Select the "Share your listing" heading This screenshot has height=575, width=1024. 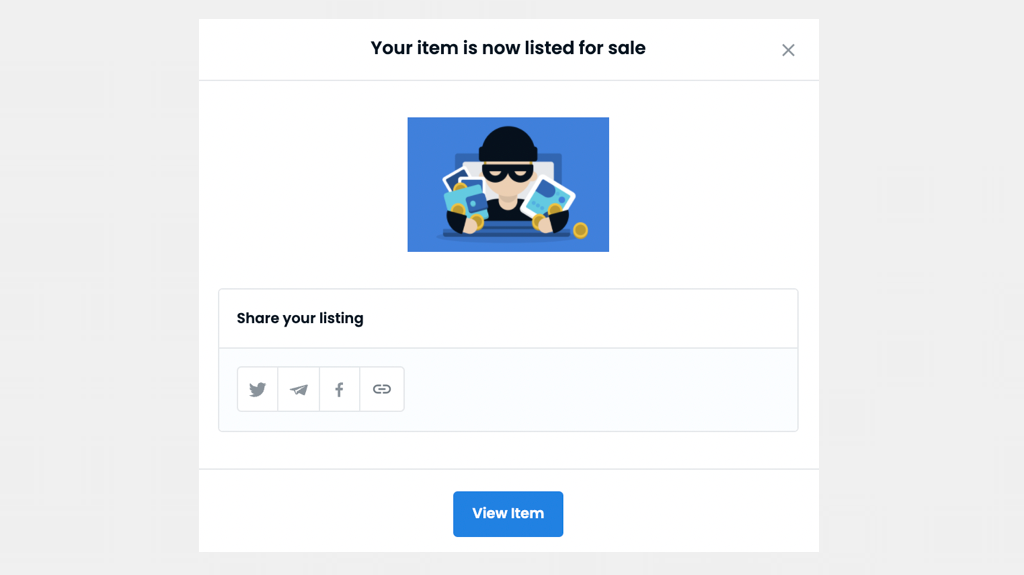pos(300,318)
